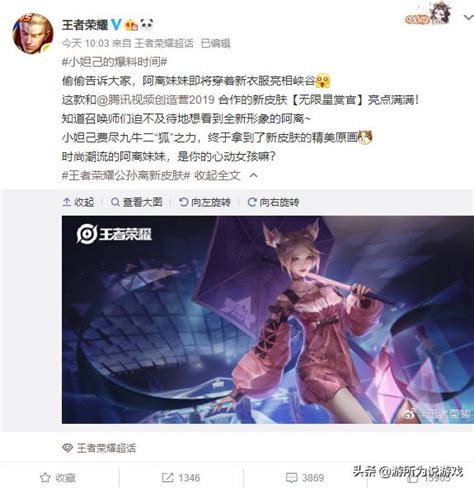Collapse full text with 收起全文
474x488 pixels.
217,175
